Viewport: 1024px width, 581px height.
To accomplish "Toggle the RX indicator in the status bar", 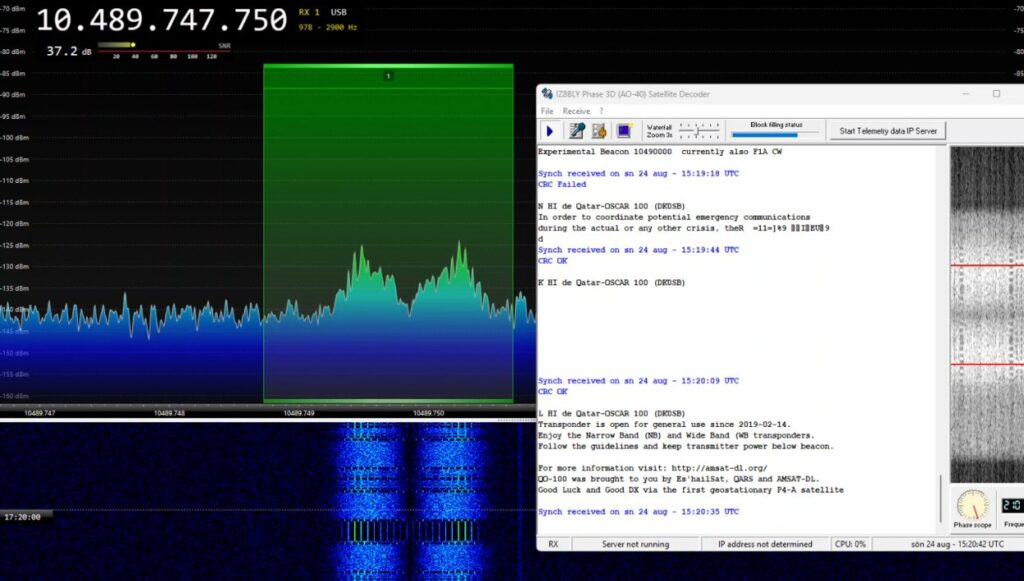I will click(553, 543).
